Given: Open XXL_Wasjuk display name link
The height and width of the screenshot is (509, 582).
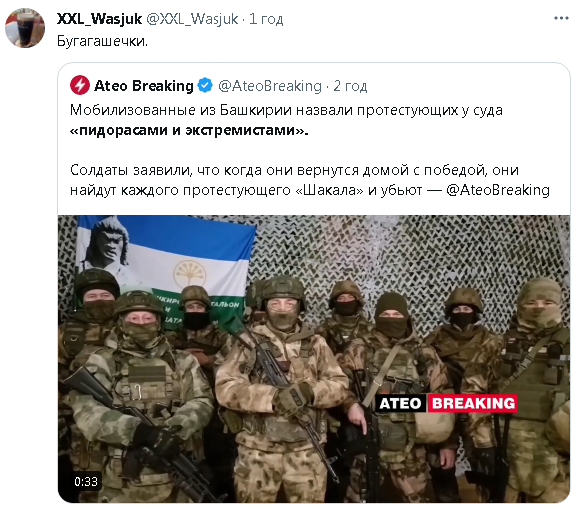Looking at the screenshot, I should click(99, 18).
